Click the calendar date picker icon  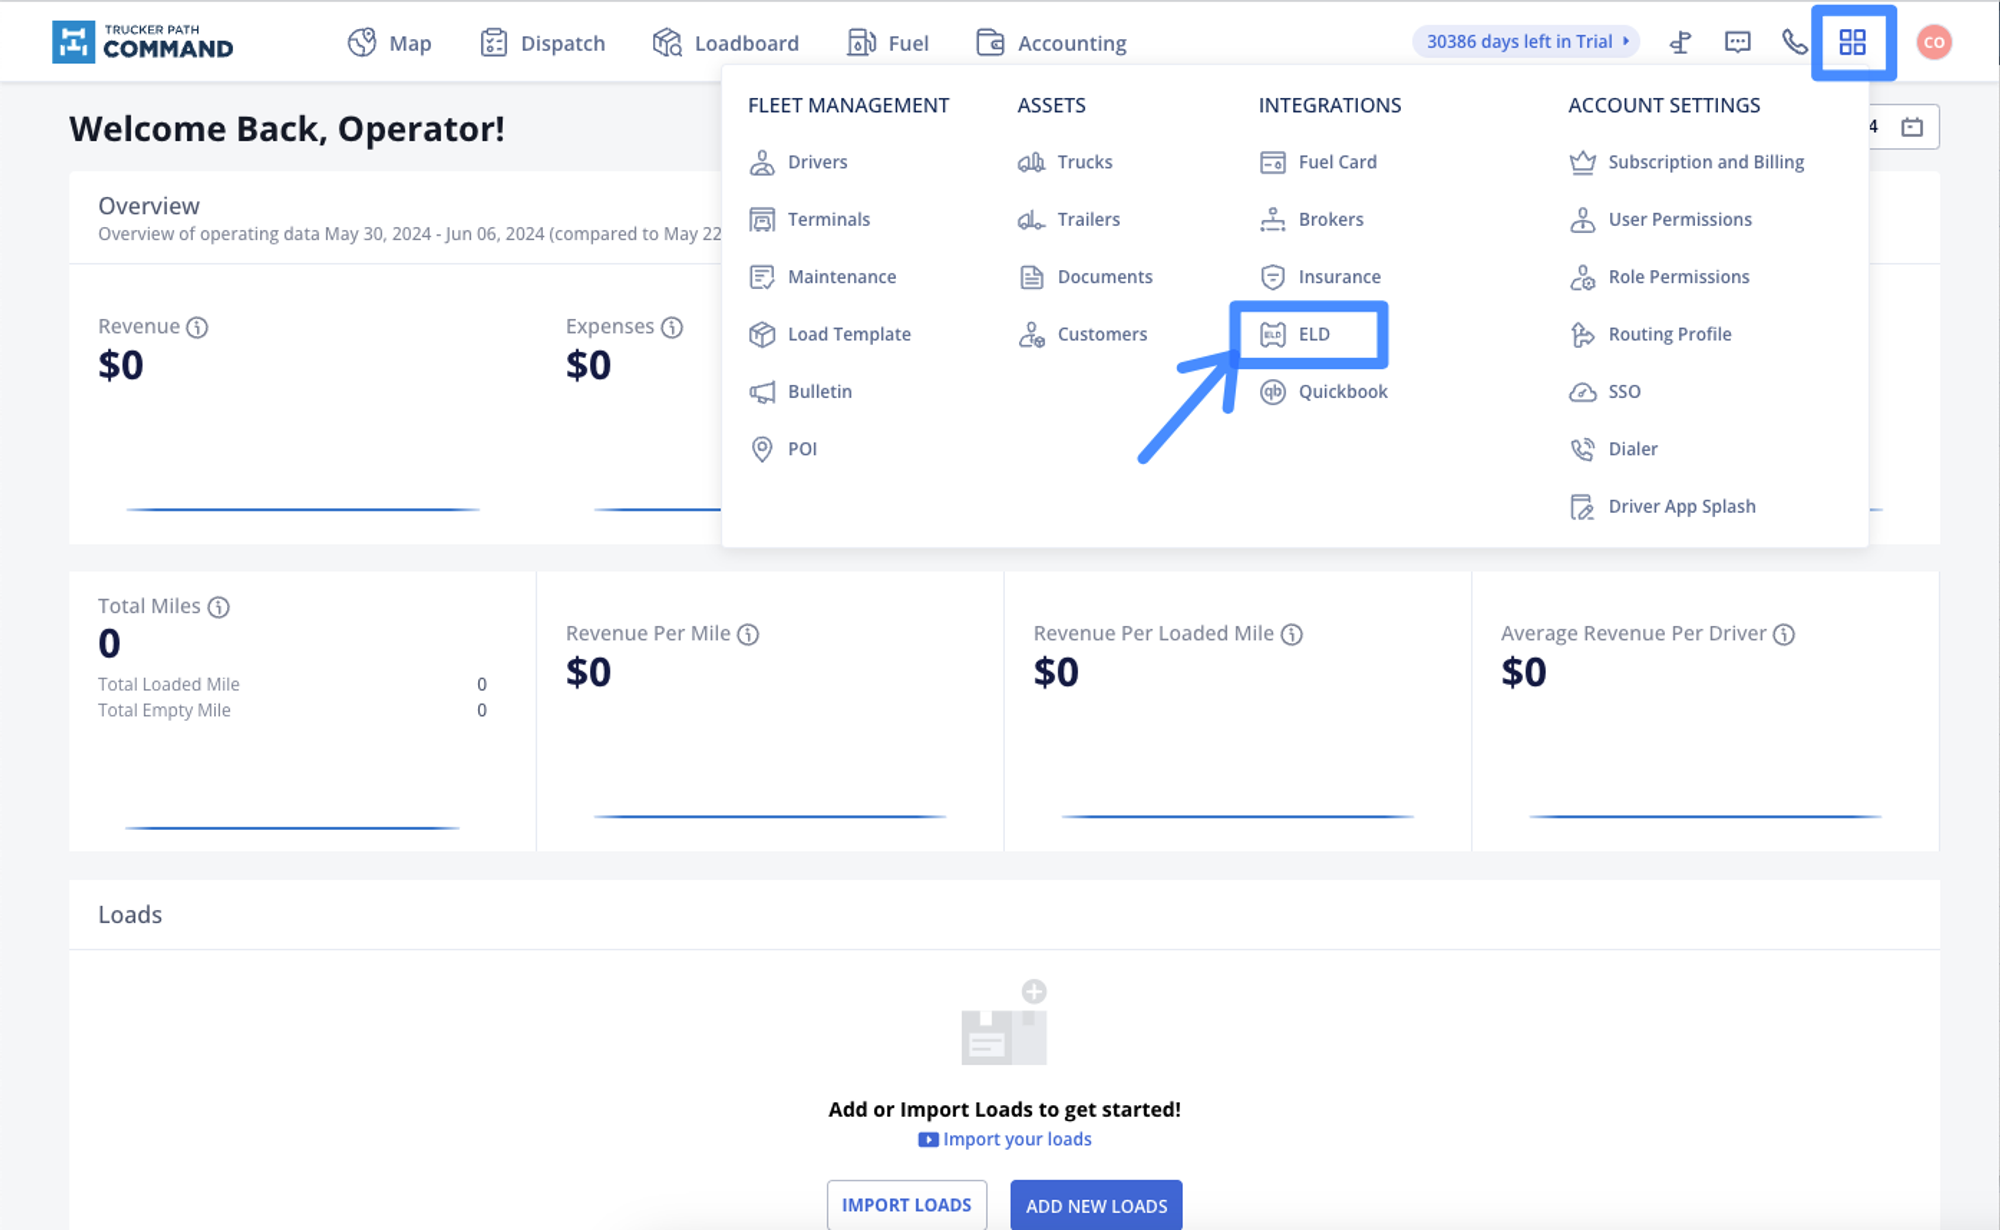pyautogui.click(x=1912, y=127)
